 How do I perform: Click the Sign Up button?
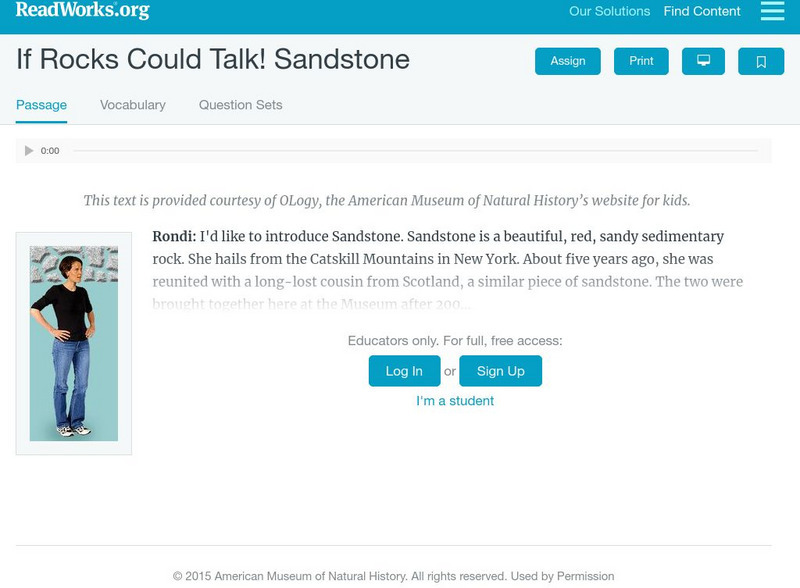(x=500, y=371)
